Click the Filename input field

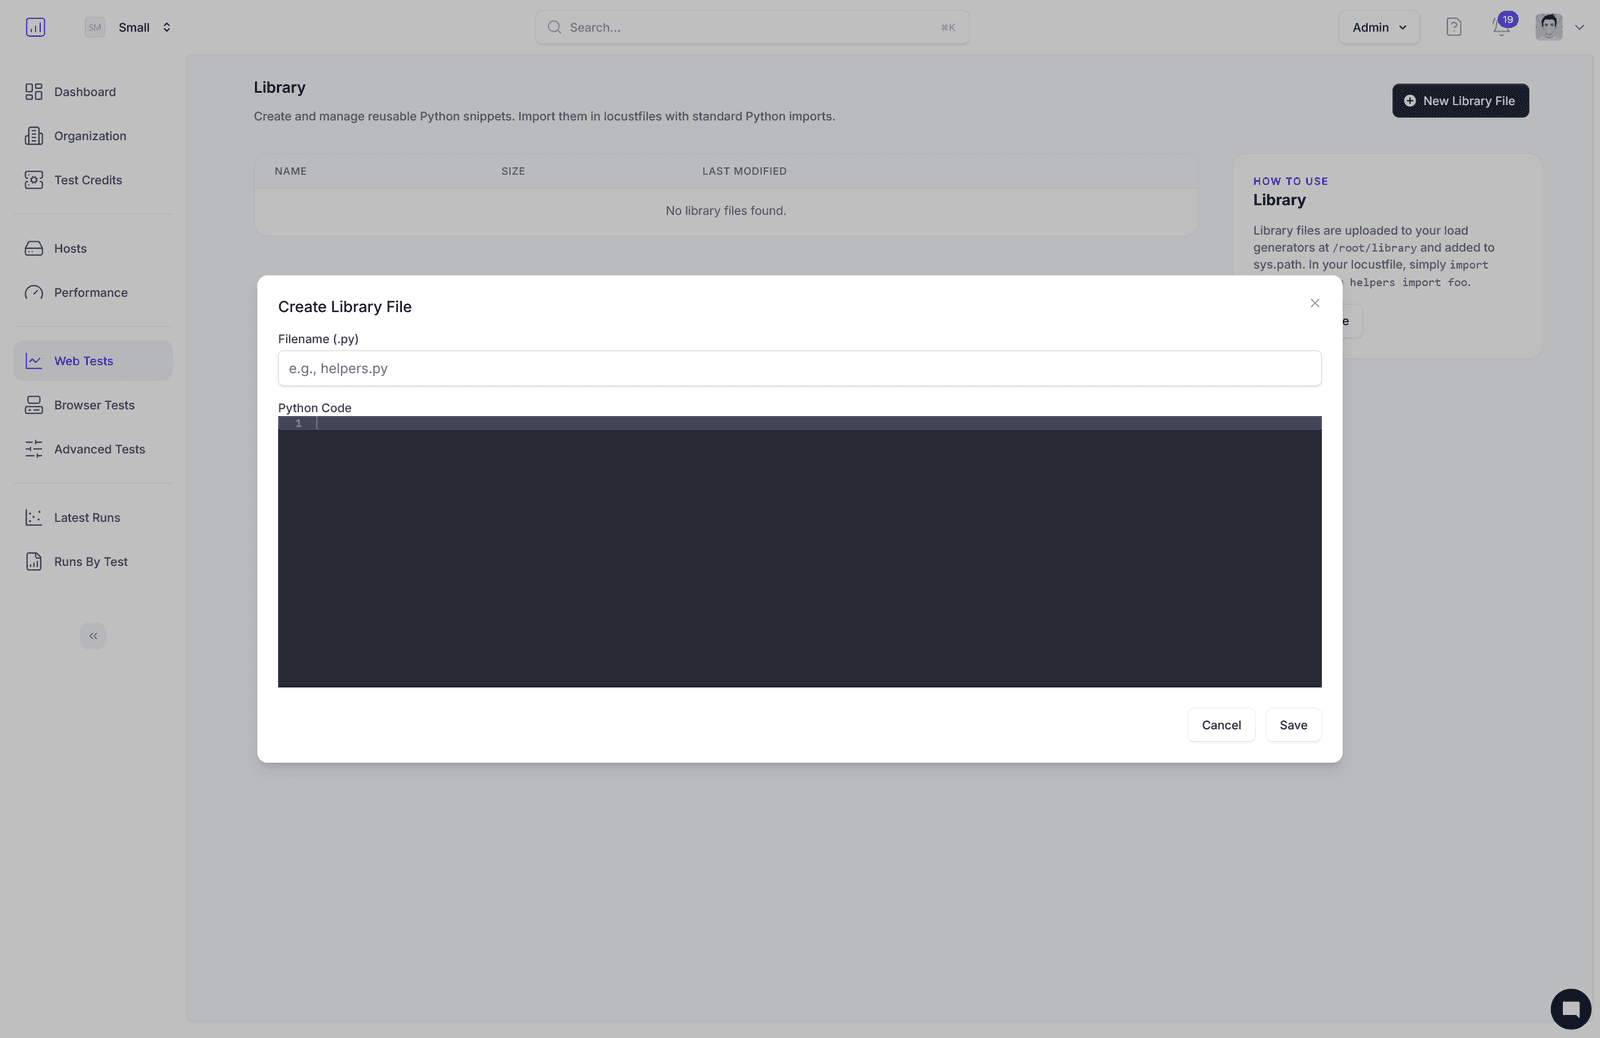(799, 368)
